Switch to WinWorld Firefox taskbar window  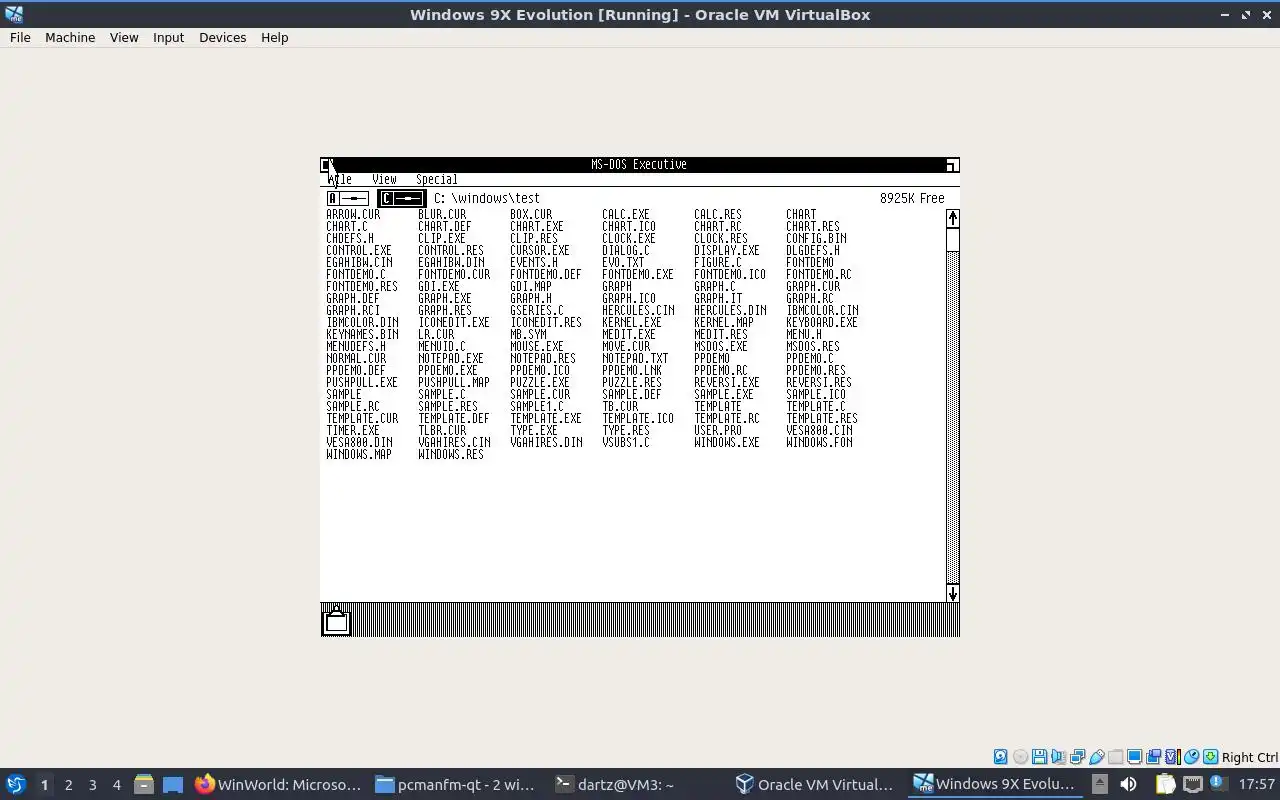point(278,784)
